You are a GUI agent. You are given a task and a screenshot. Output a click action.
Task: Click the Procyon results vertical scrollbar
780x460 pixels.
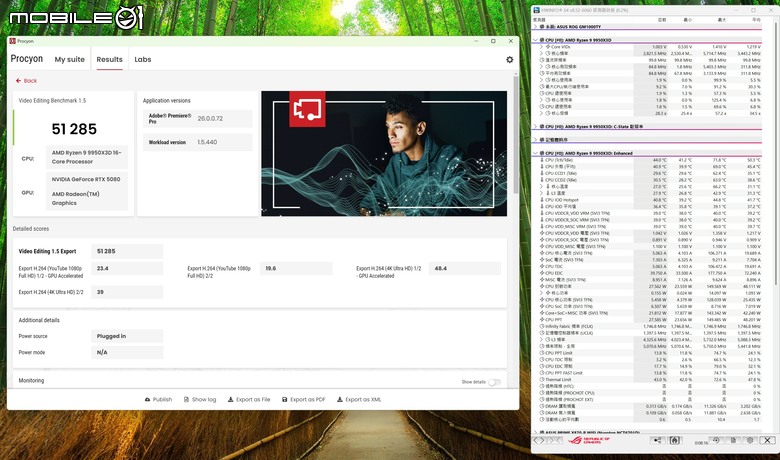pos(516,134)
